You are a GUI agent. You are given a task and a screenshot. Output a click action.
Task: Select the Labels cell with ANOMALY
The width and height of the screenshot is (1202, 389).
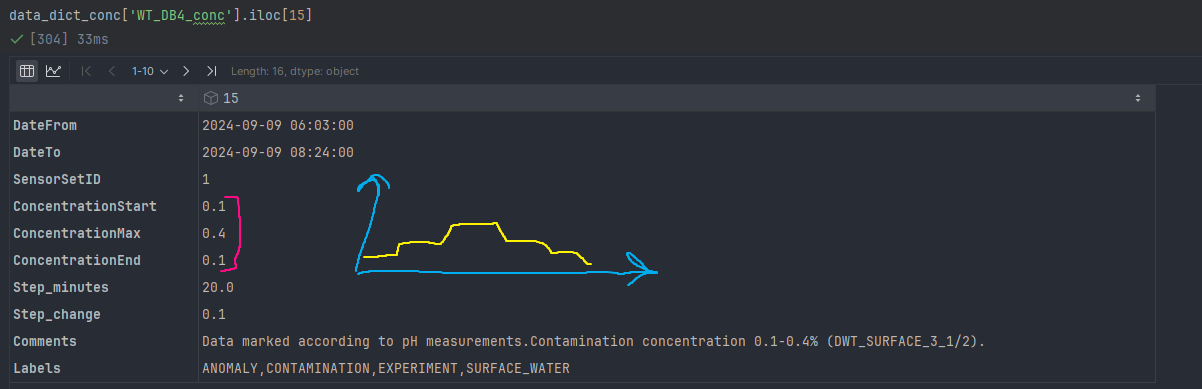(386, 368)
